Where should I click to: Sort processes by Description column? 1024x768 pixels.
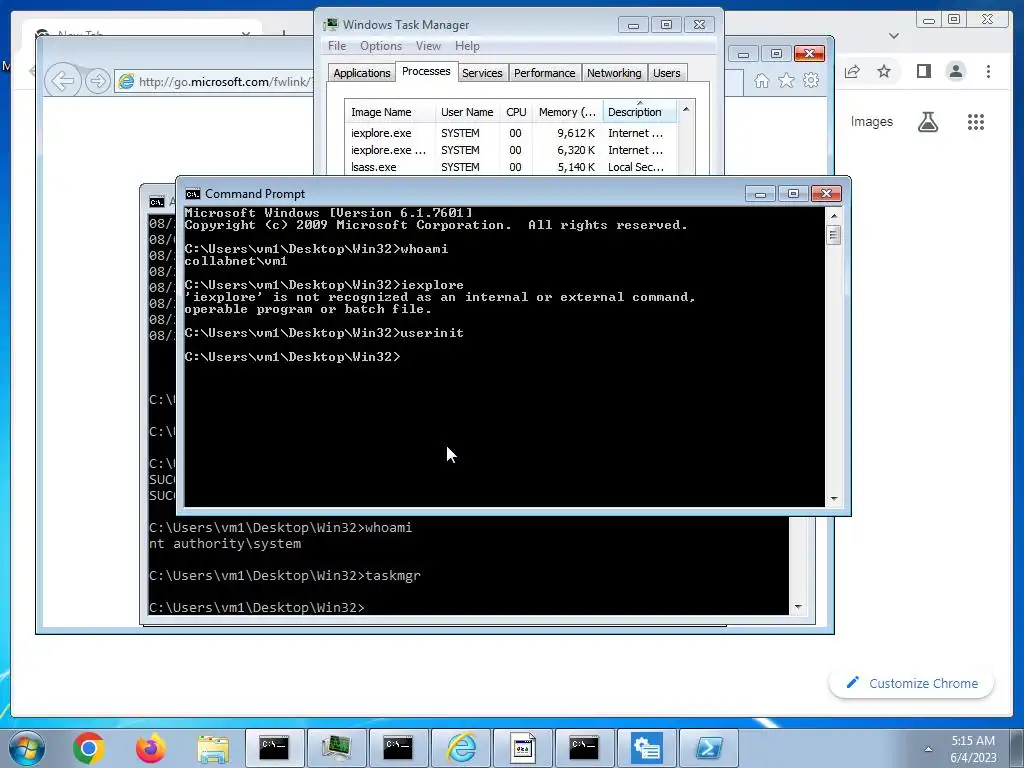[x=639, y=112]
